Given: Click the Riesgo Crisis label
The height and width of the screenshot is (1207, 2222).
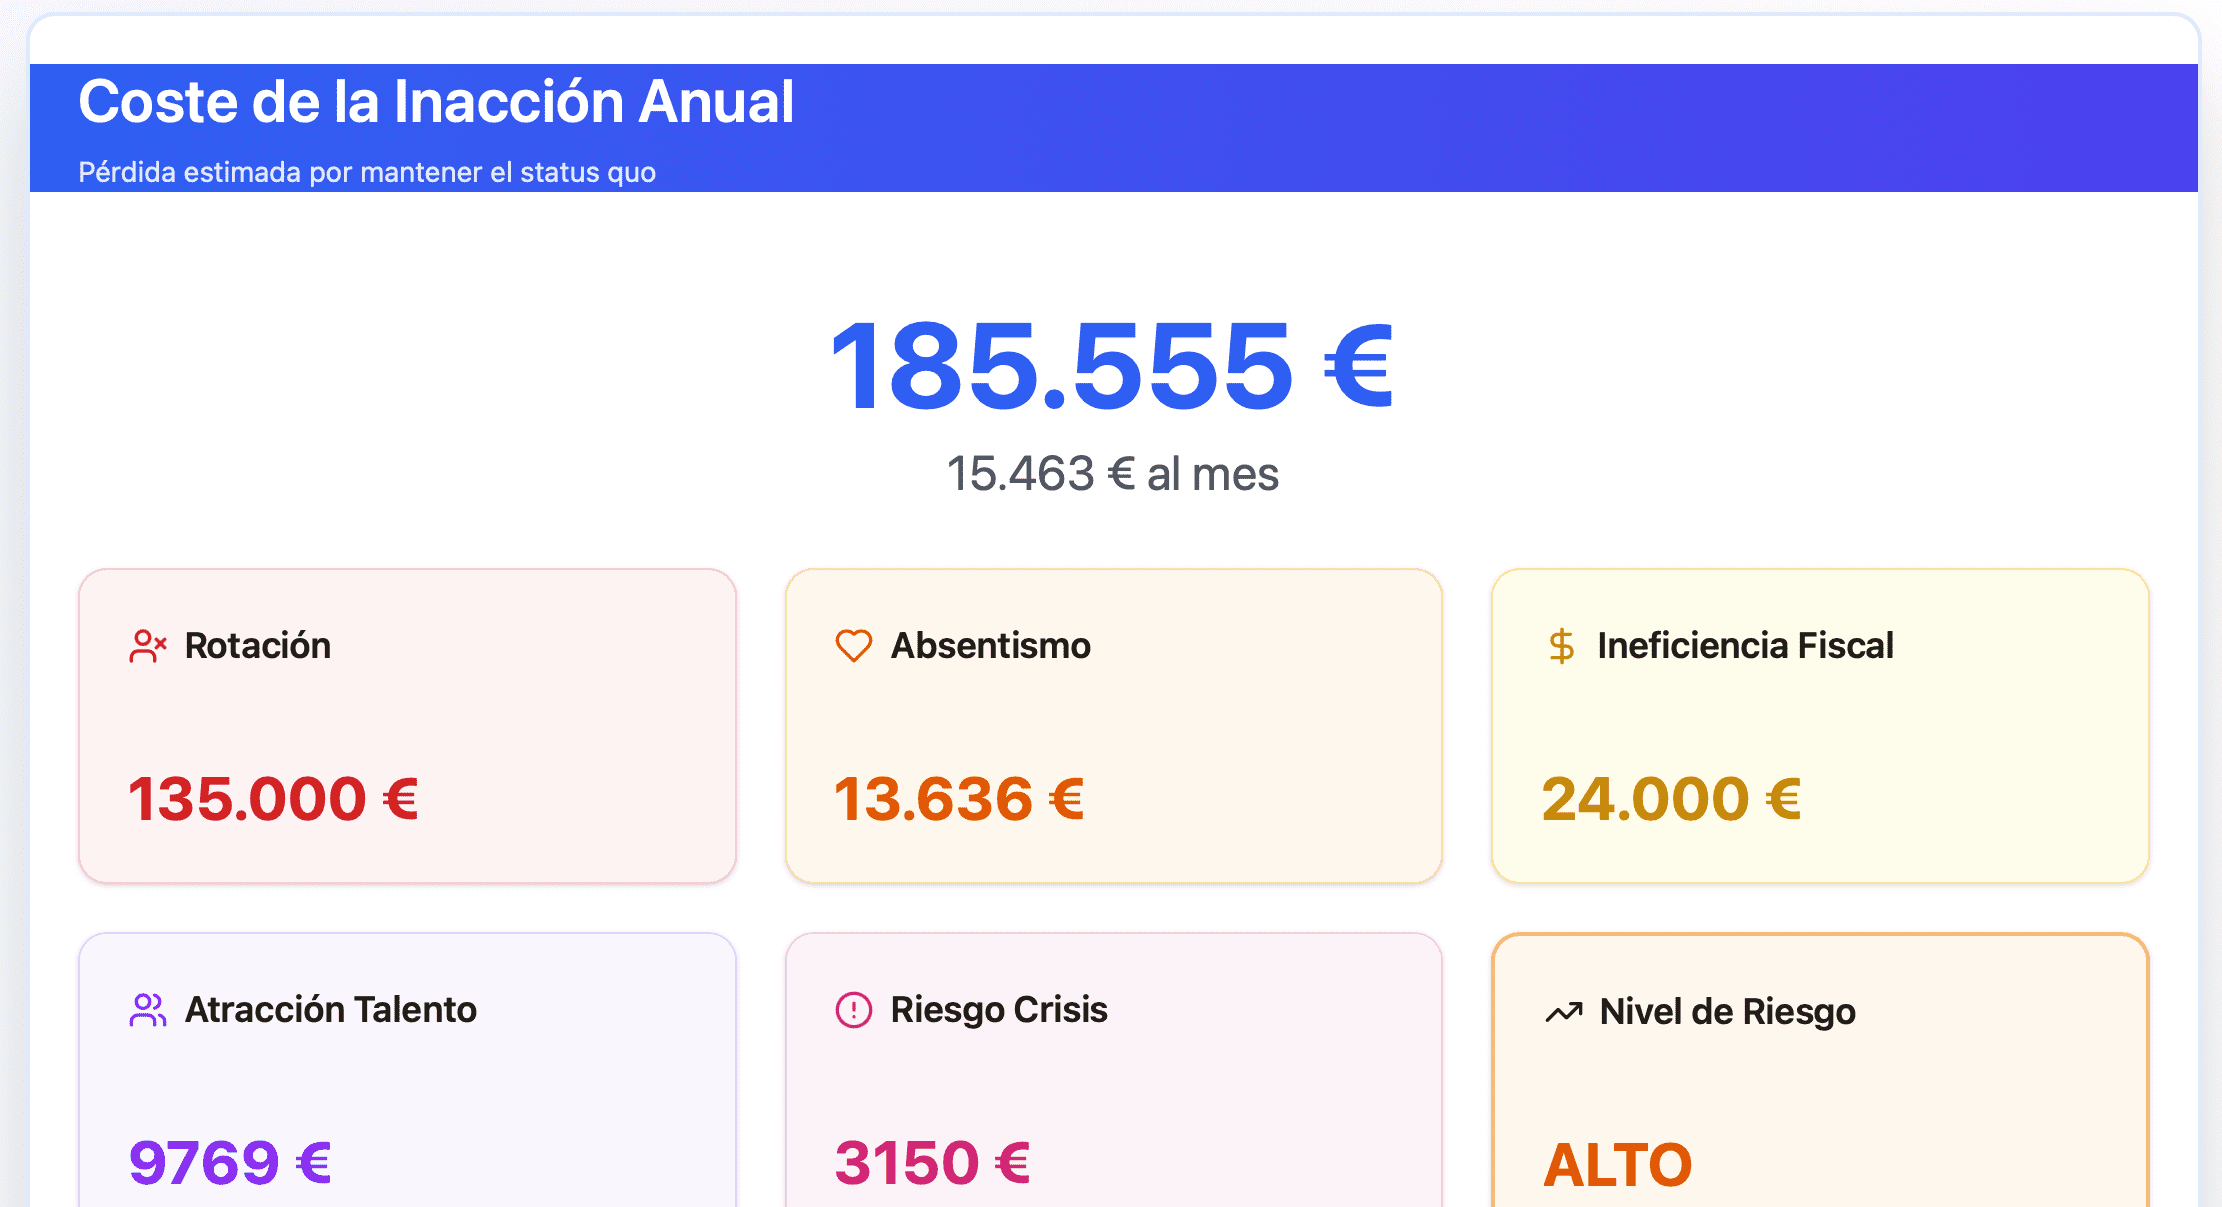Looking at the screenshot, I should coord(999,1010).
